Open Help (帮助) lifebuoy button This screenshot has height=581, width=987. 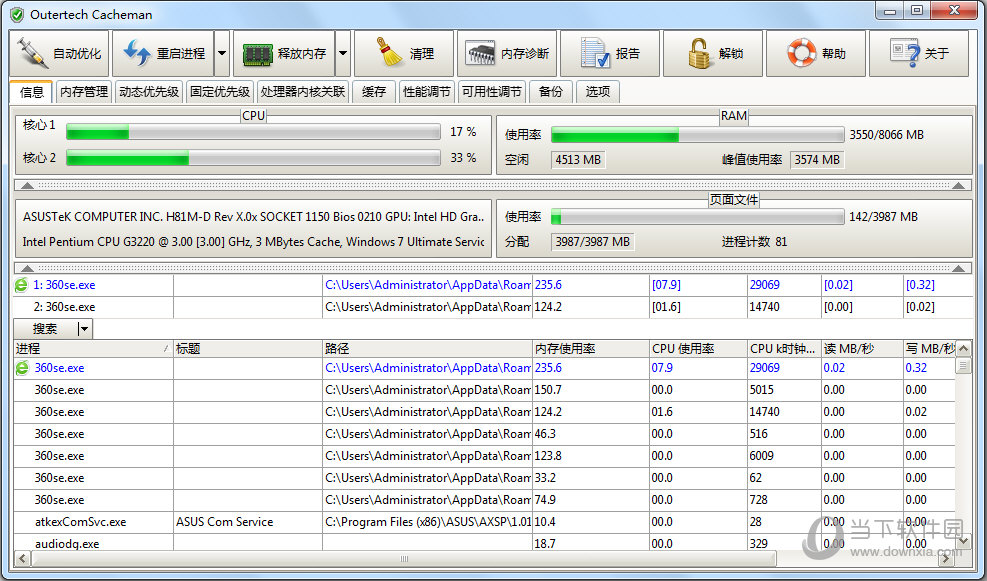pos(816,54)
